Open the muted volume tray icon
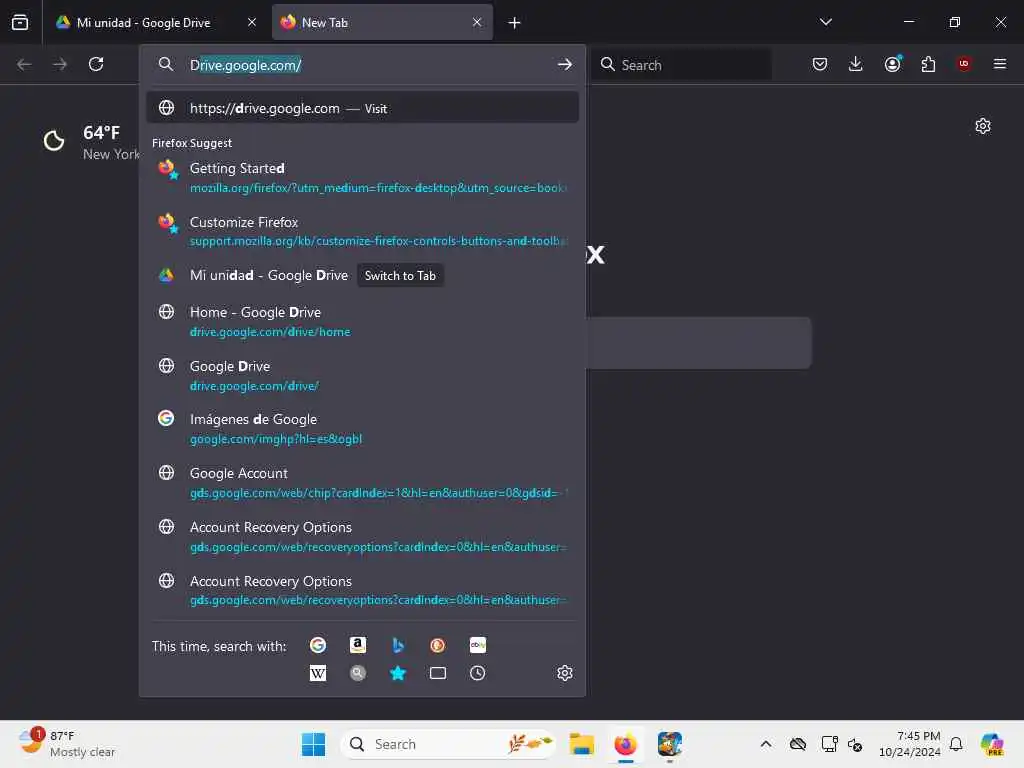 [855, 744]
